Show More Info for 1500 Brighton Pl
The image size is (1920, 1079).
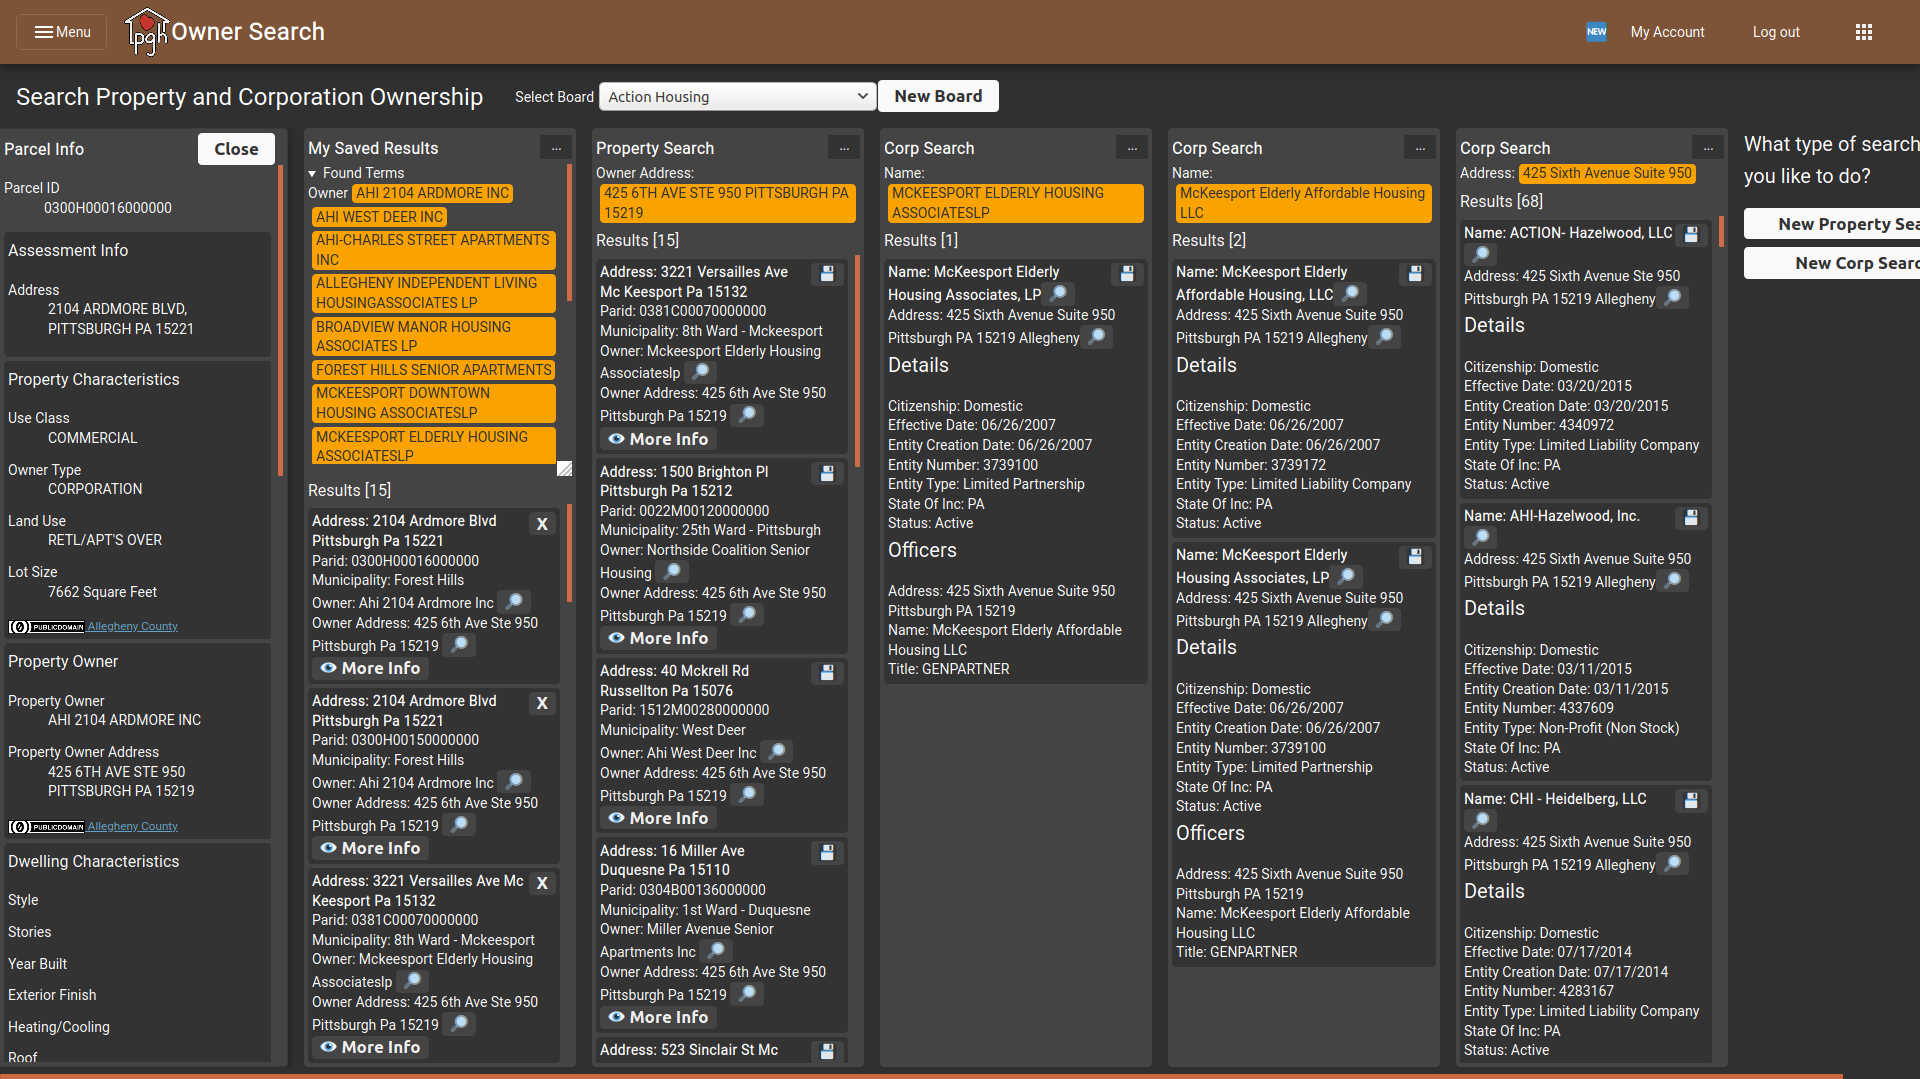coord(658,638)
